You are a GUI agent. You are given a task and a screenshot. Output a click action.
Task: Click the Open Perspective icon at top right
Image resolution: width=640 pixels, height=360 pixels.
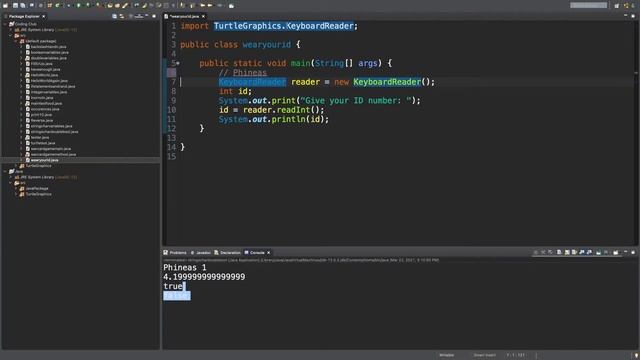coord(617,6)
